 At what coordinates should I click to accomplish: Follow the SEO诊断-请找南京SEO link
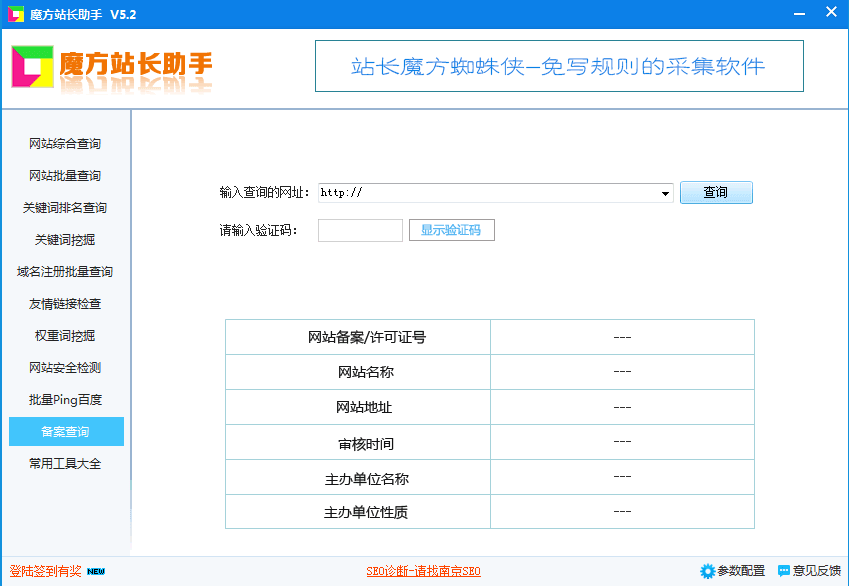(x=423, y=571)
